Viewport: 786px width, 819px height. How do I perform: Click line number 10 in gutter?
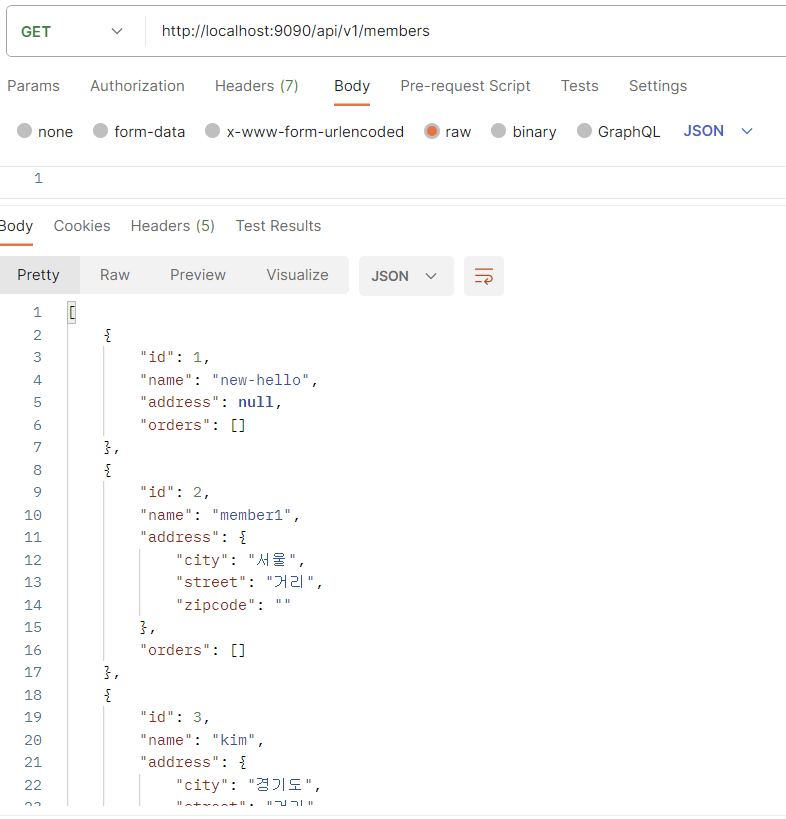33,516
